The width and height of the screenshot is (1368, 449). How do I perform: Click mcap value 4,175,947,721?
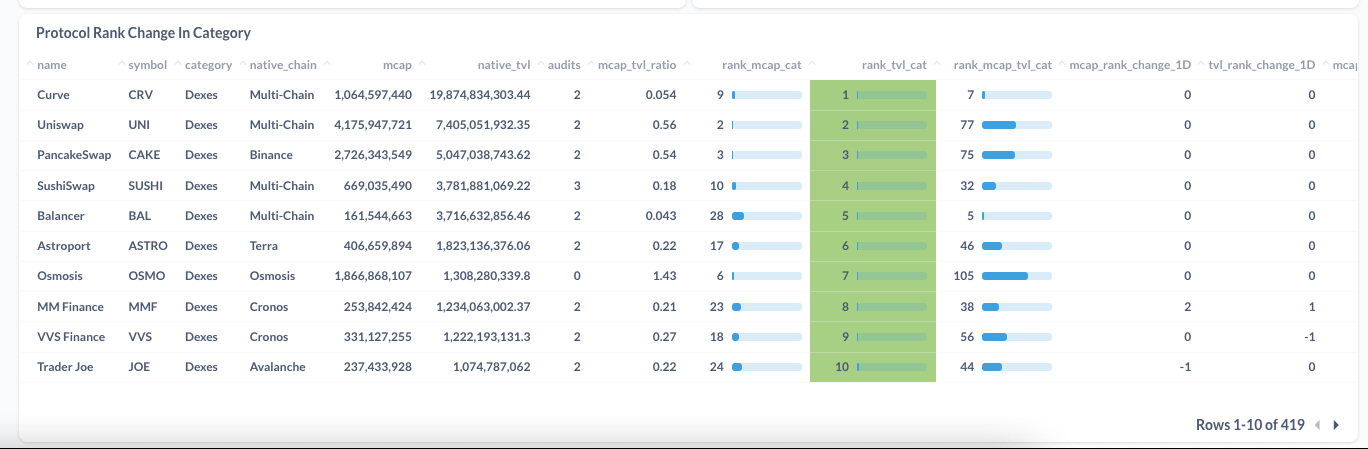(x=373, y=125)
